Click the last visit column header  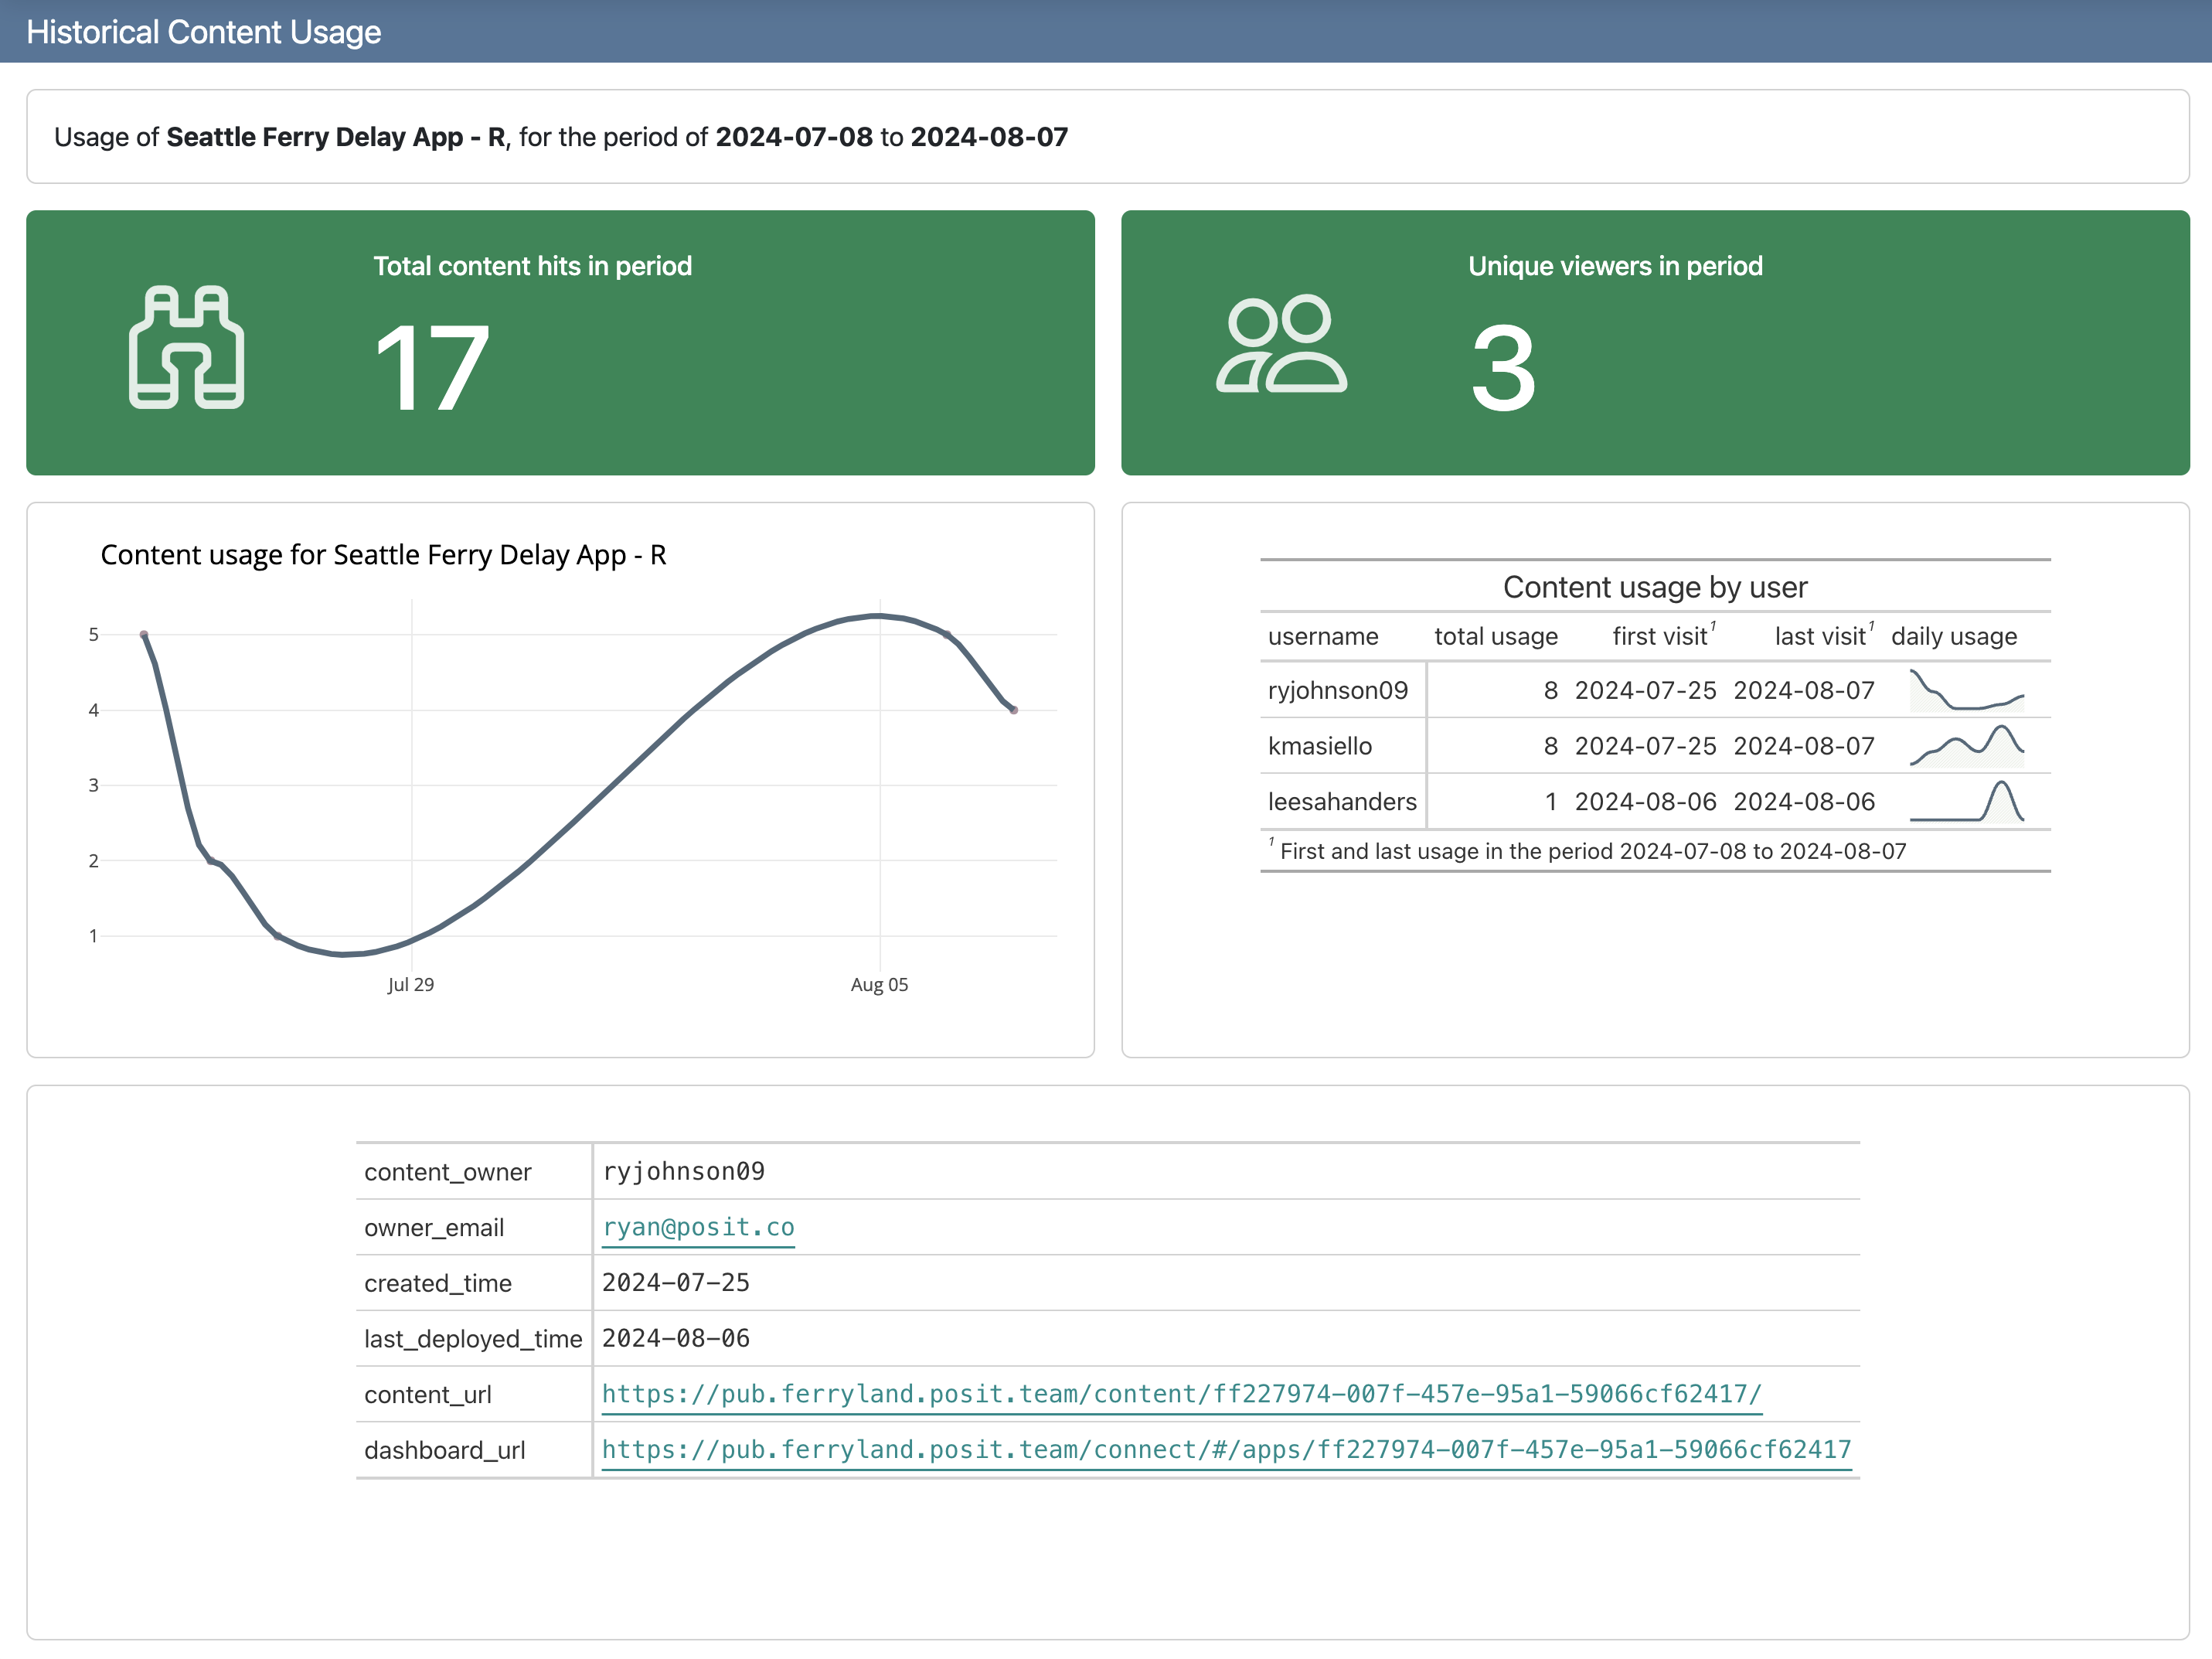tap(1819, 636)
